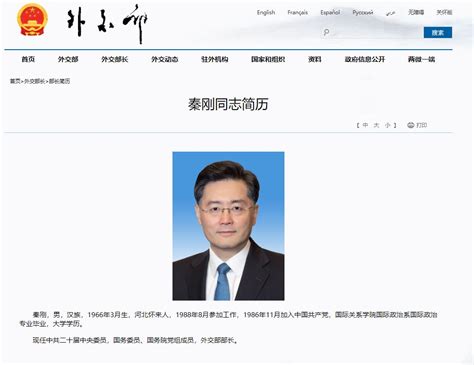Click the biography paragraph starting 秦刚，男，汉族
The image size is (474, 365).
pos(228,319)
